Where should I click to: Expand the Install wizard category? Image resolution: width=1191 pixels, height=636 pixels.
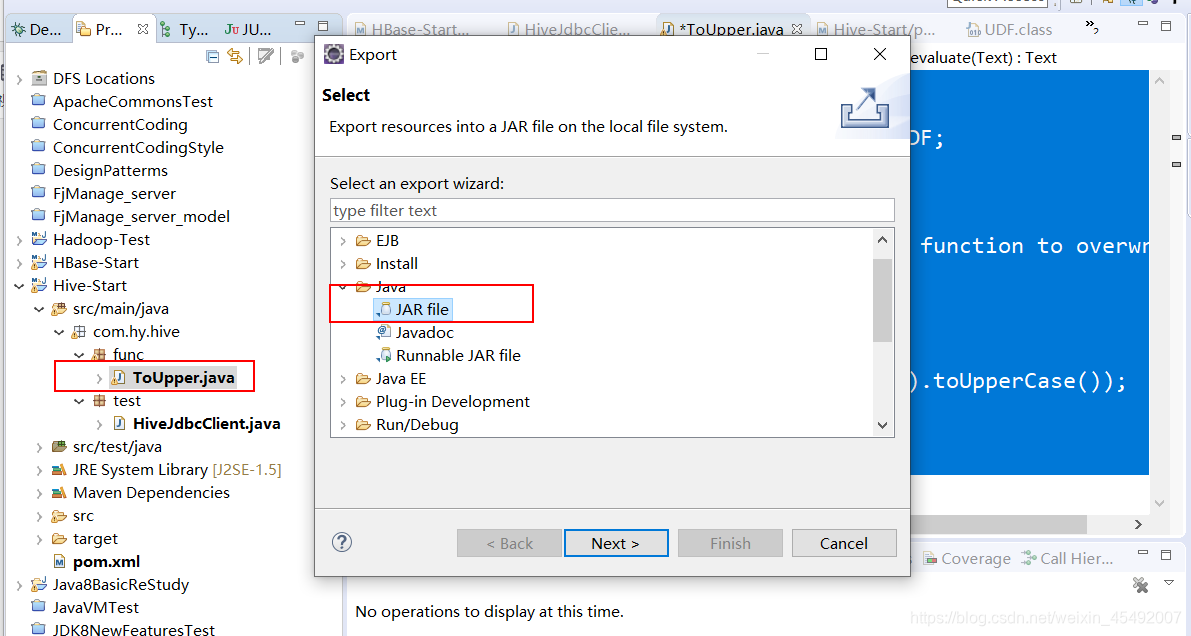[343, 264]
